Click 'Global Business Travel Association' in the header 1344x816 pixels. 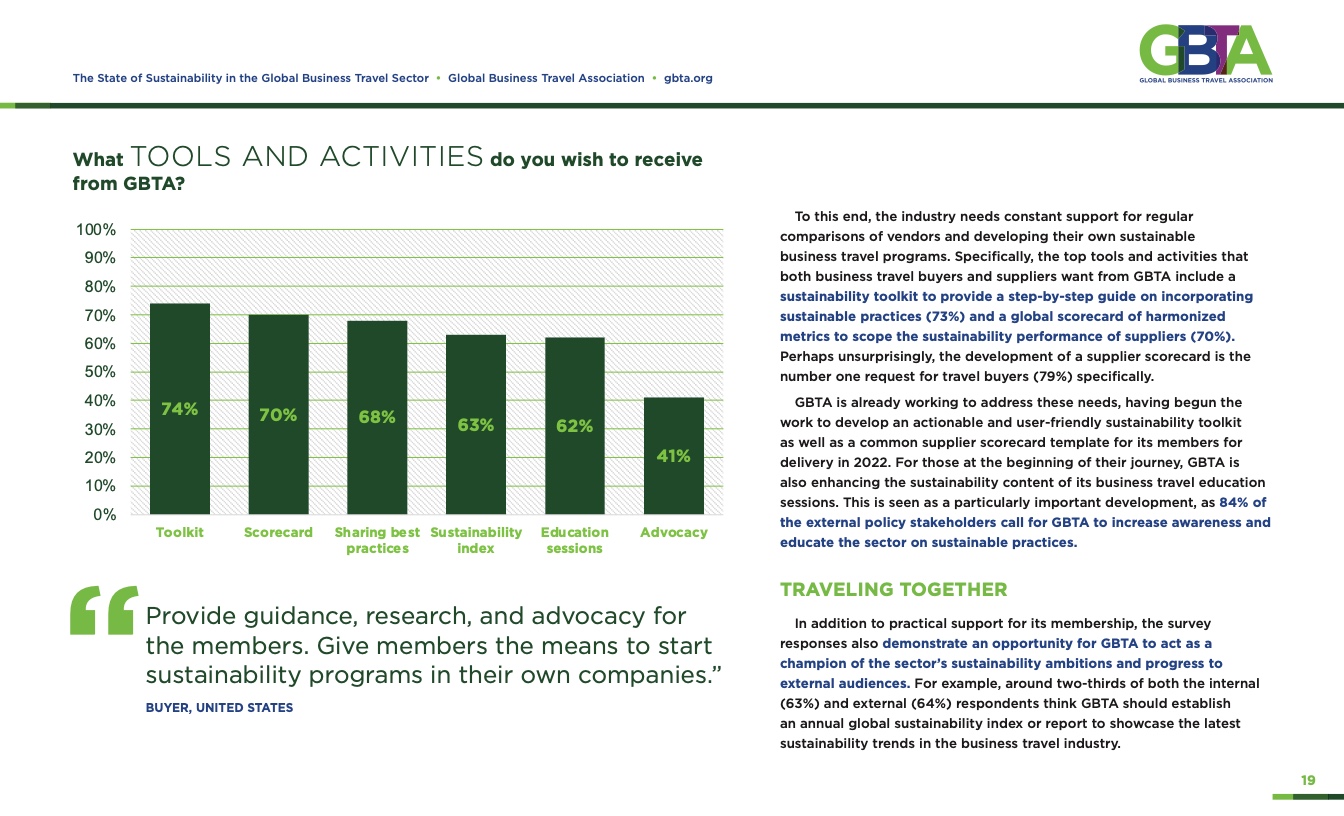546,78
